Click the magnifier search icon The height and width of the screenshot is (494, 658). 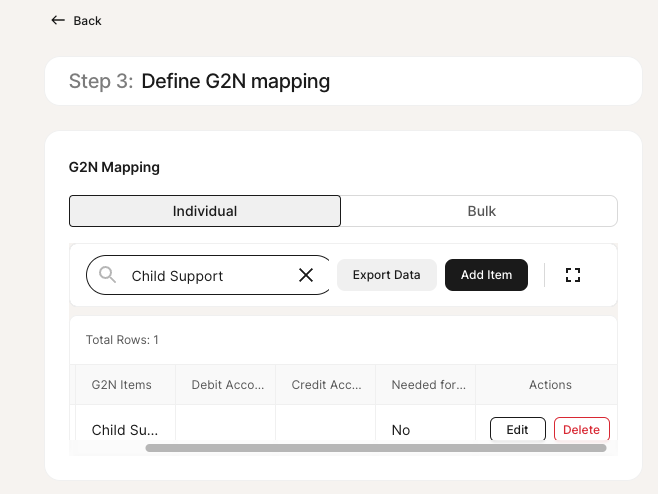tap(107, 275)
